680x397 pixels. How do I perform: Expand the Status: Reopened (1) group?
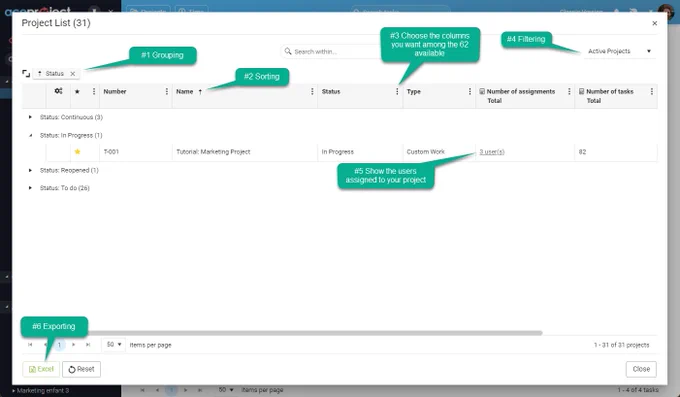coord(30,171)
